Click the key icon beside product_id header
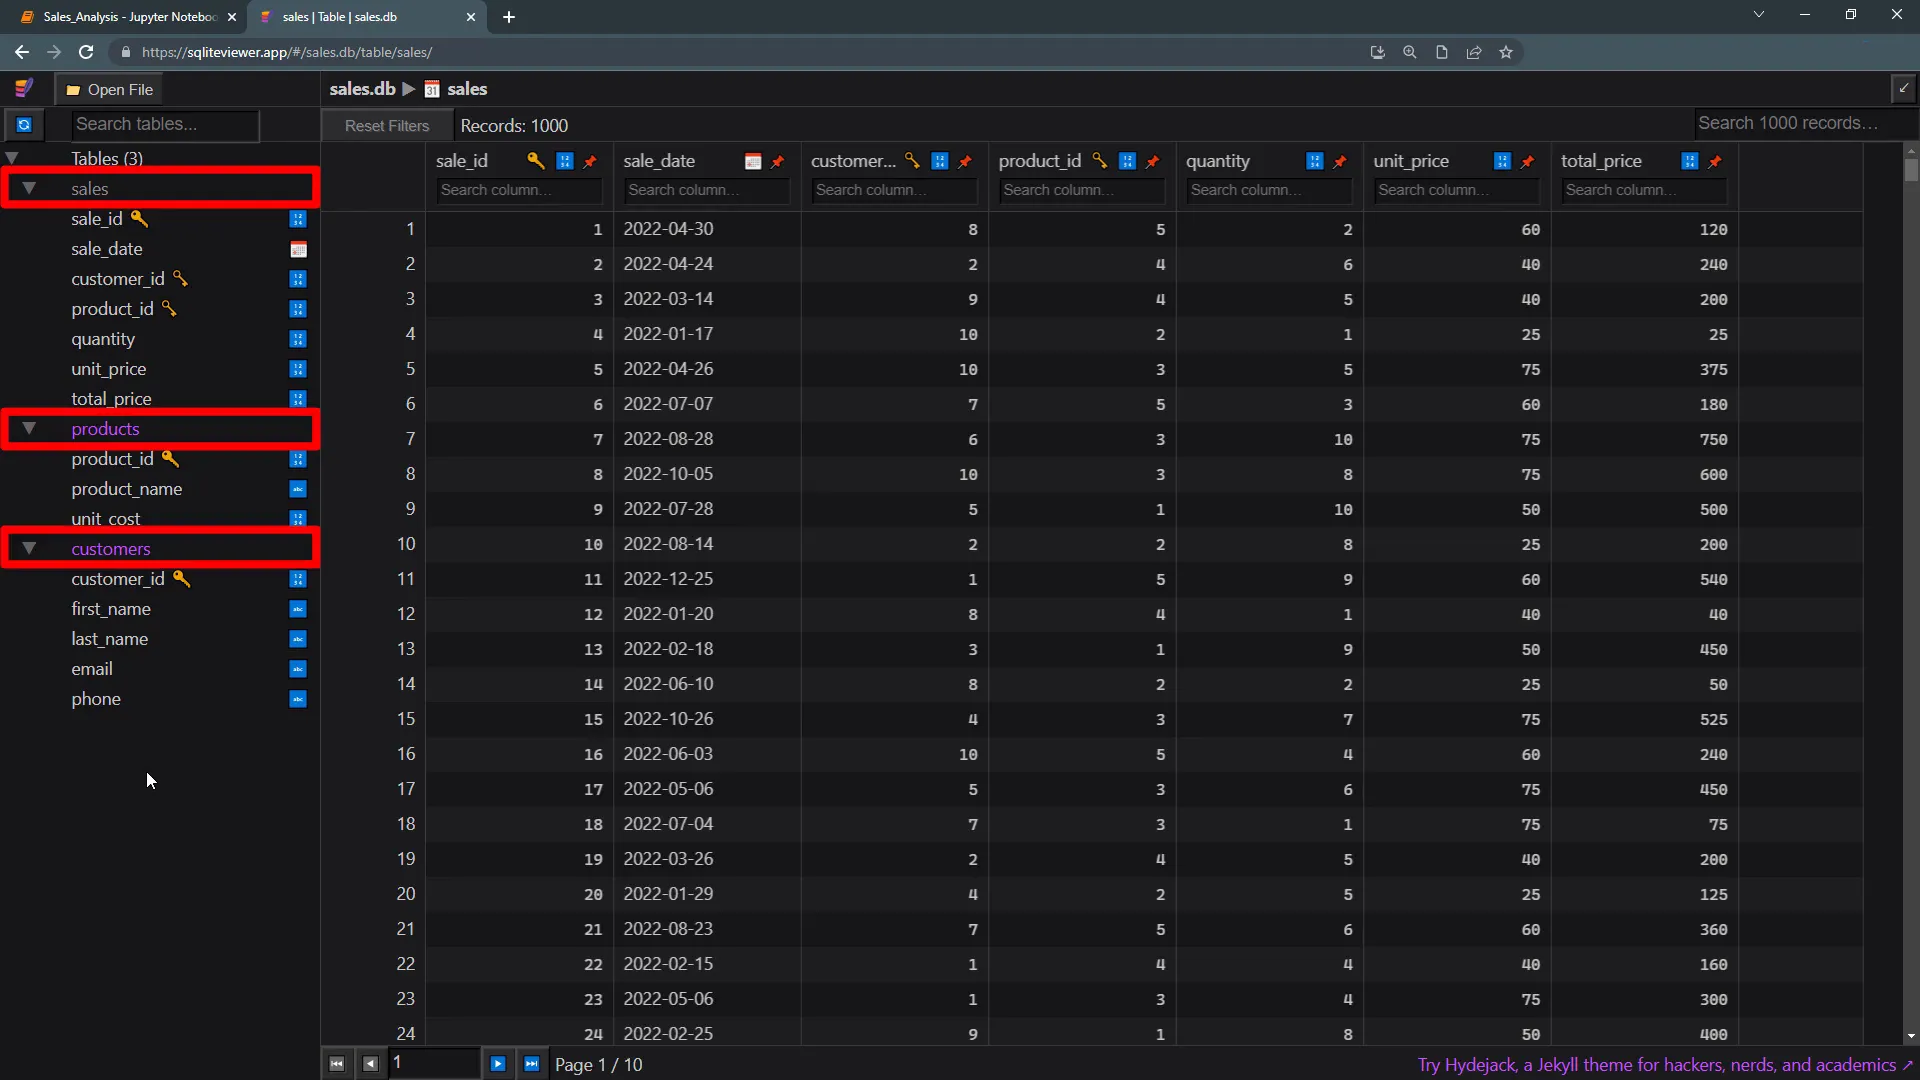The height and width of the screenshot is (1080, 1920). [x=1100, y=160]
